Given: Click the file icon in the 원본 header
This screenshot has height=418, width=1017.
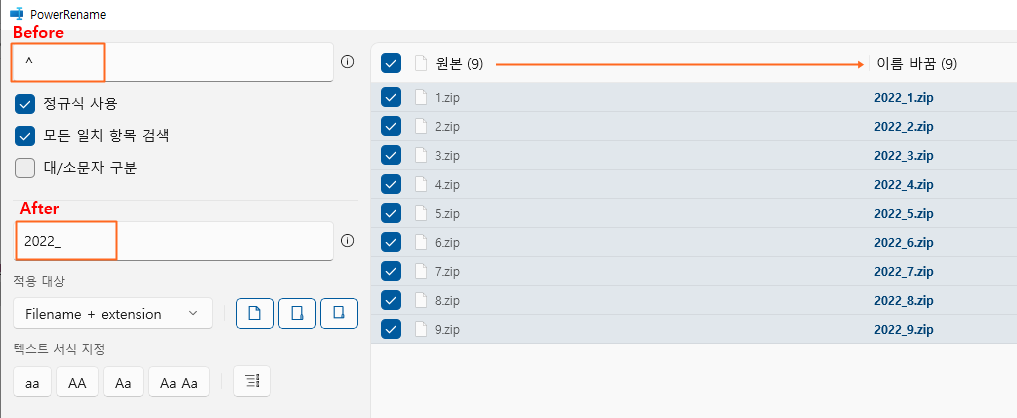Looking at the screenshot, I should click(x=421, y=63).
